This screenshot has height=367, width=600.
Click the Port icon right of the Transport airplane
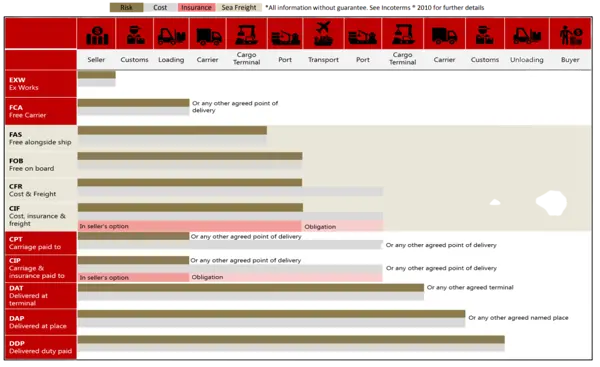point(362,38)
